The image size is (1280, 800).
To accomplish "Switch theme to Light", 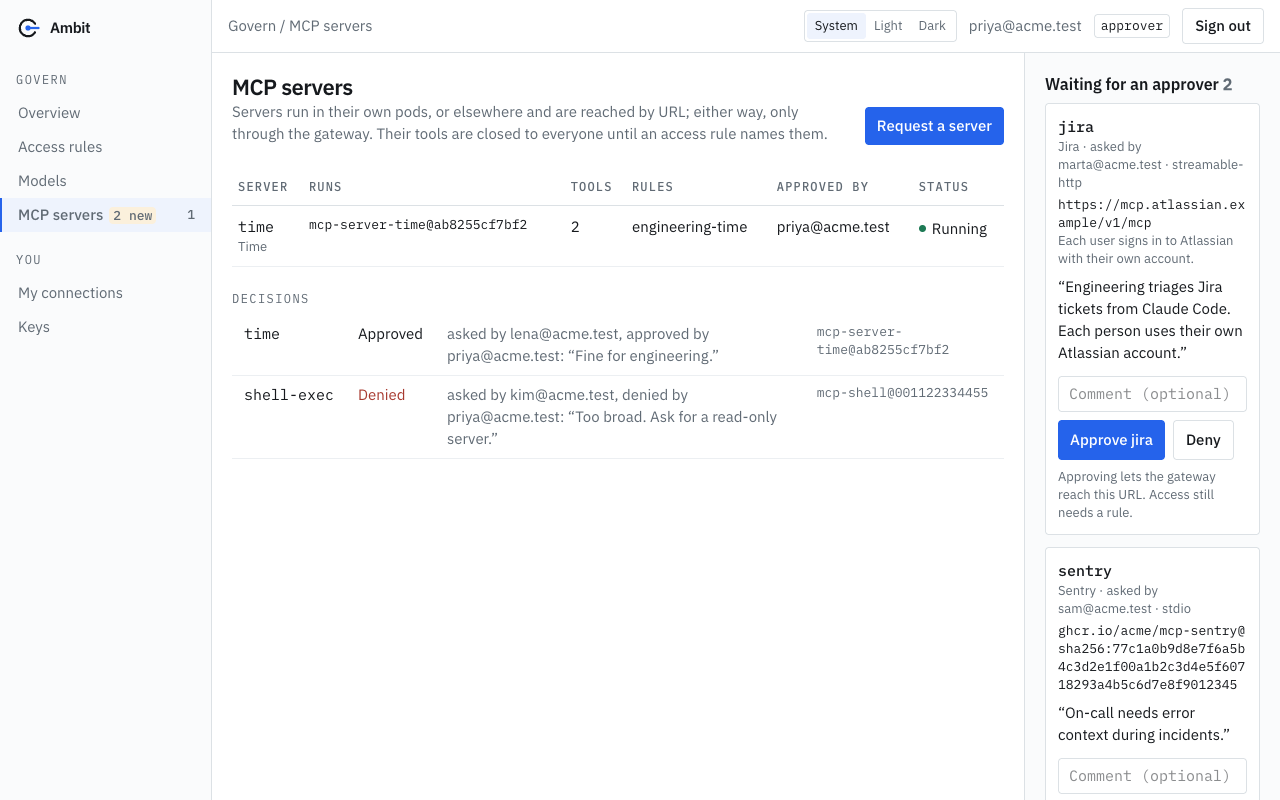I will (888, 26).
